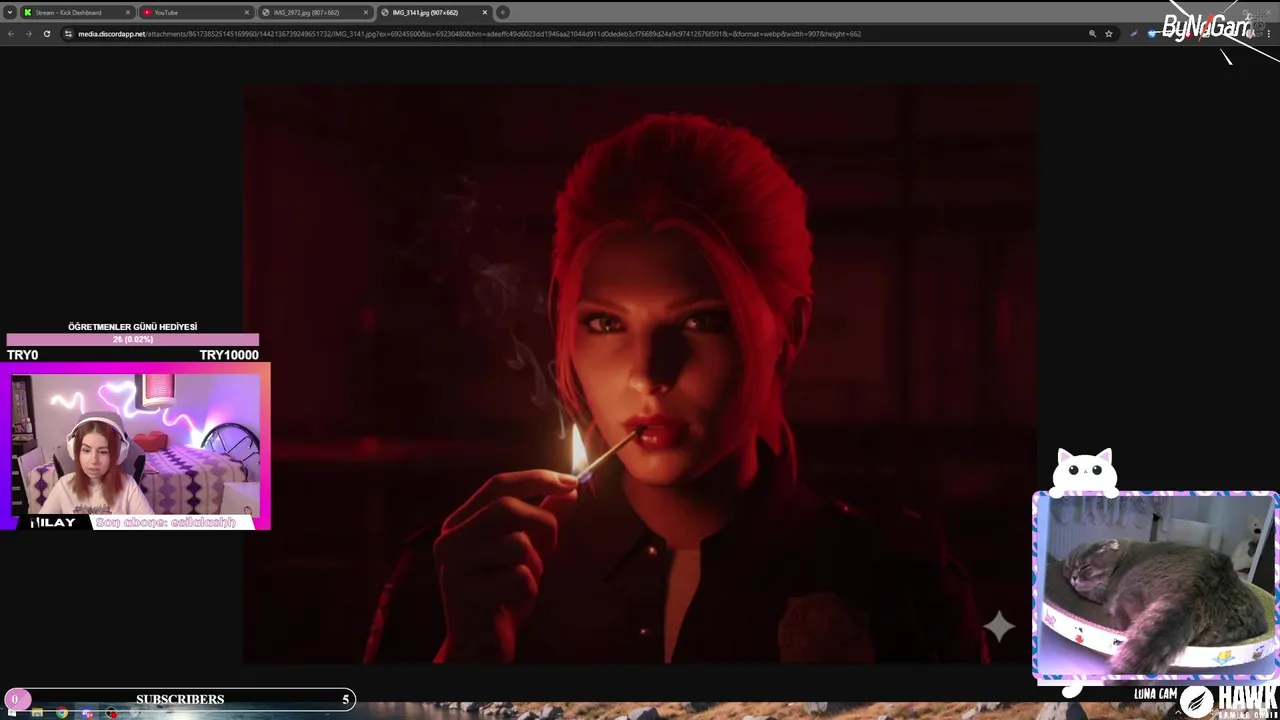Open the tab search dropdown arrow
Viewport: 1280px width, 720px height.
click(10, 13)
